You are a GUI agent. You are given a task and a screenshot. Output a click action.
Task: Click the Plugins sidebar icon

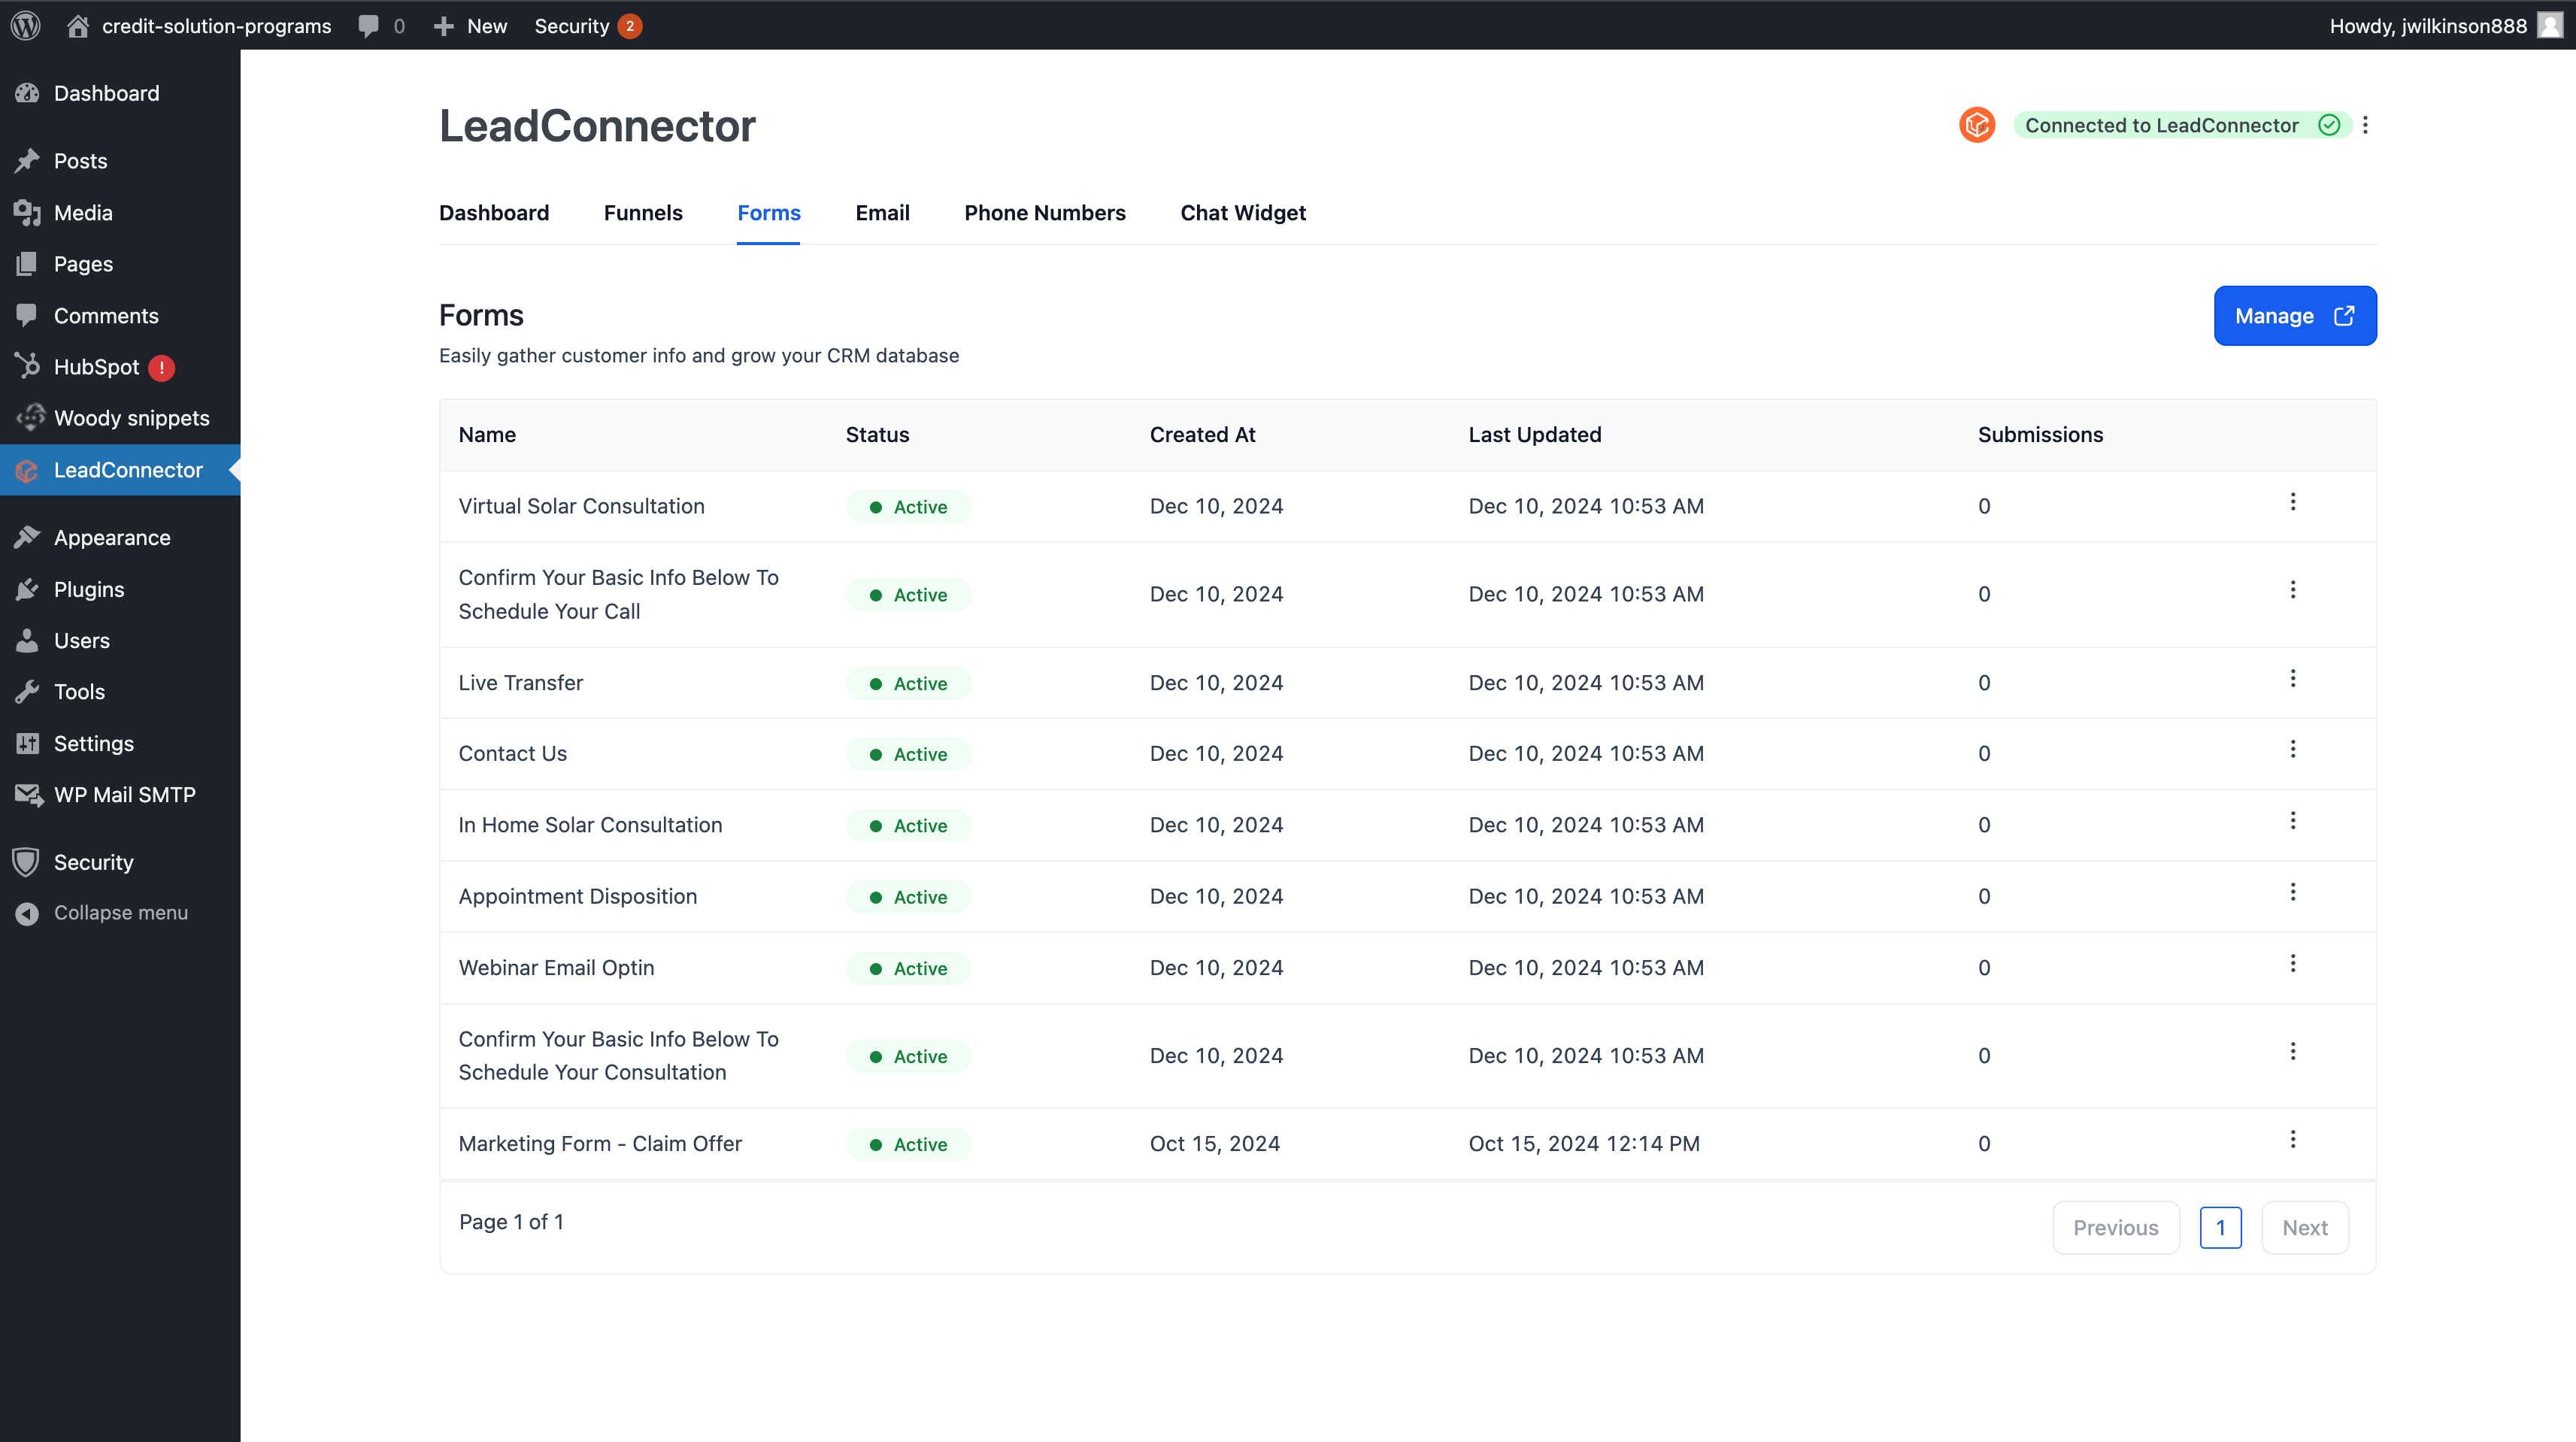click(27, 589)
